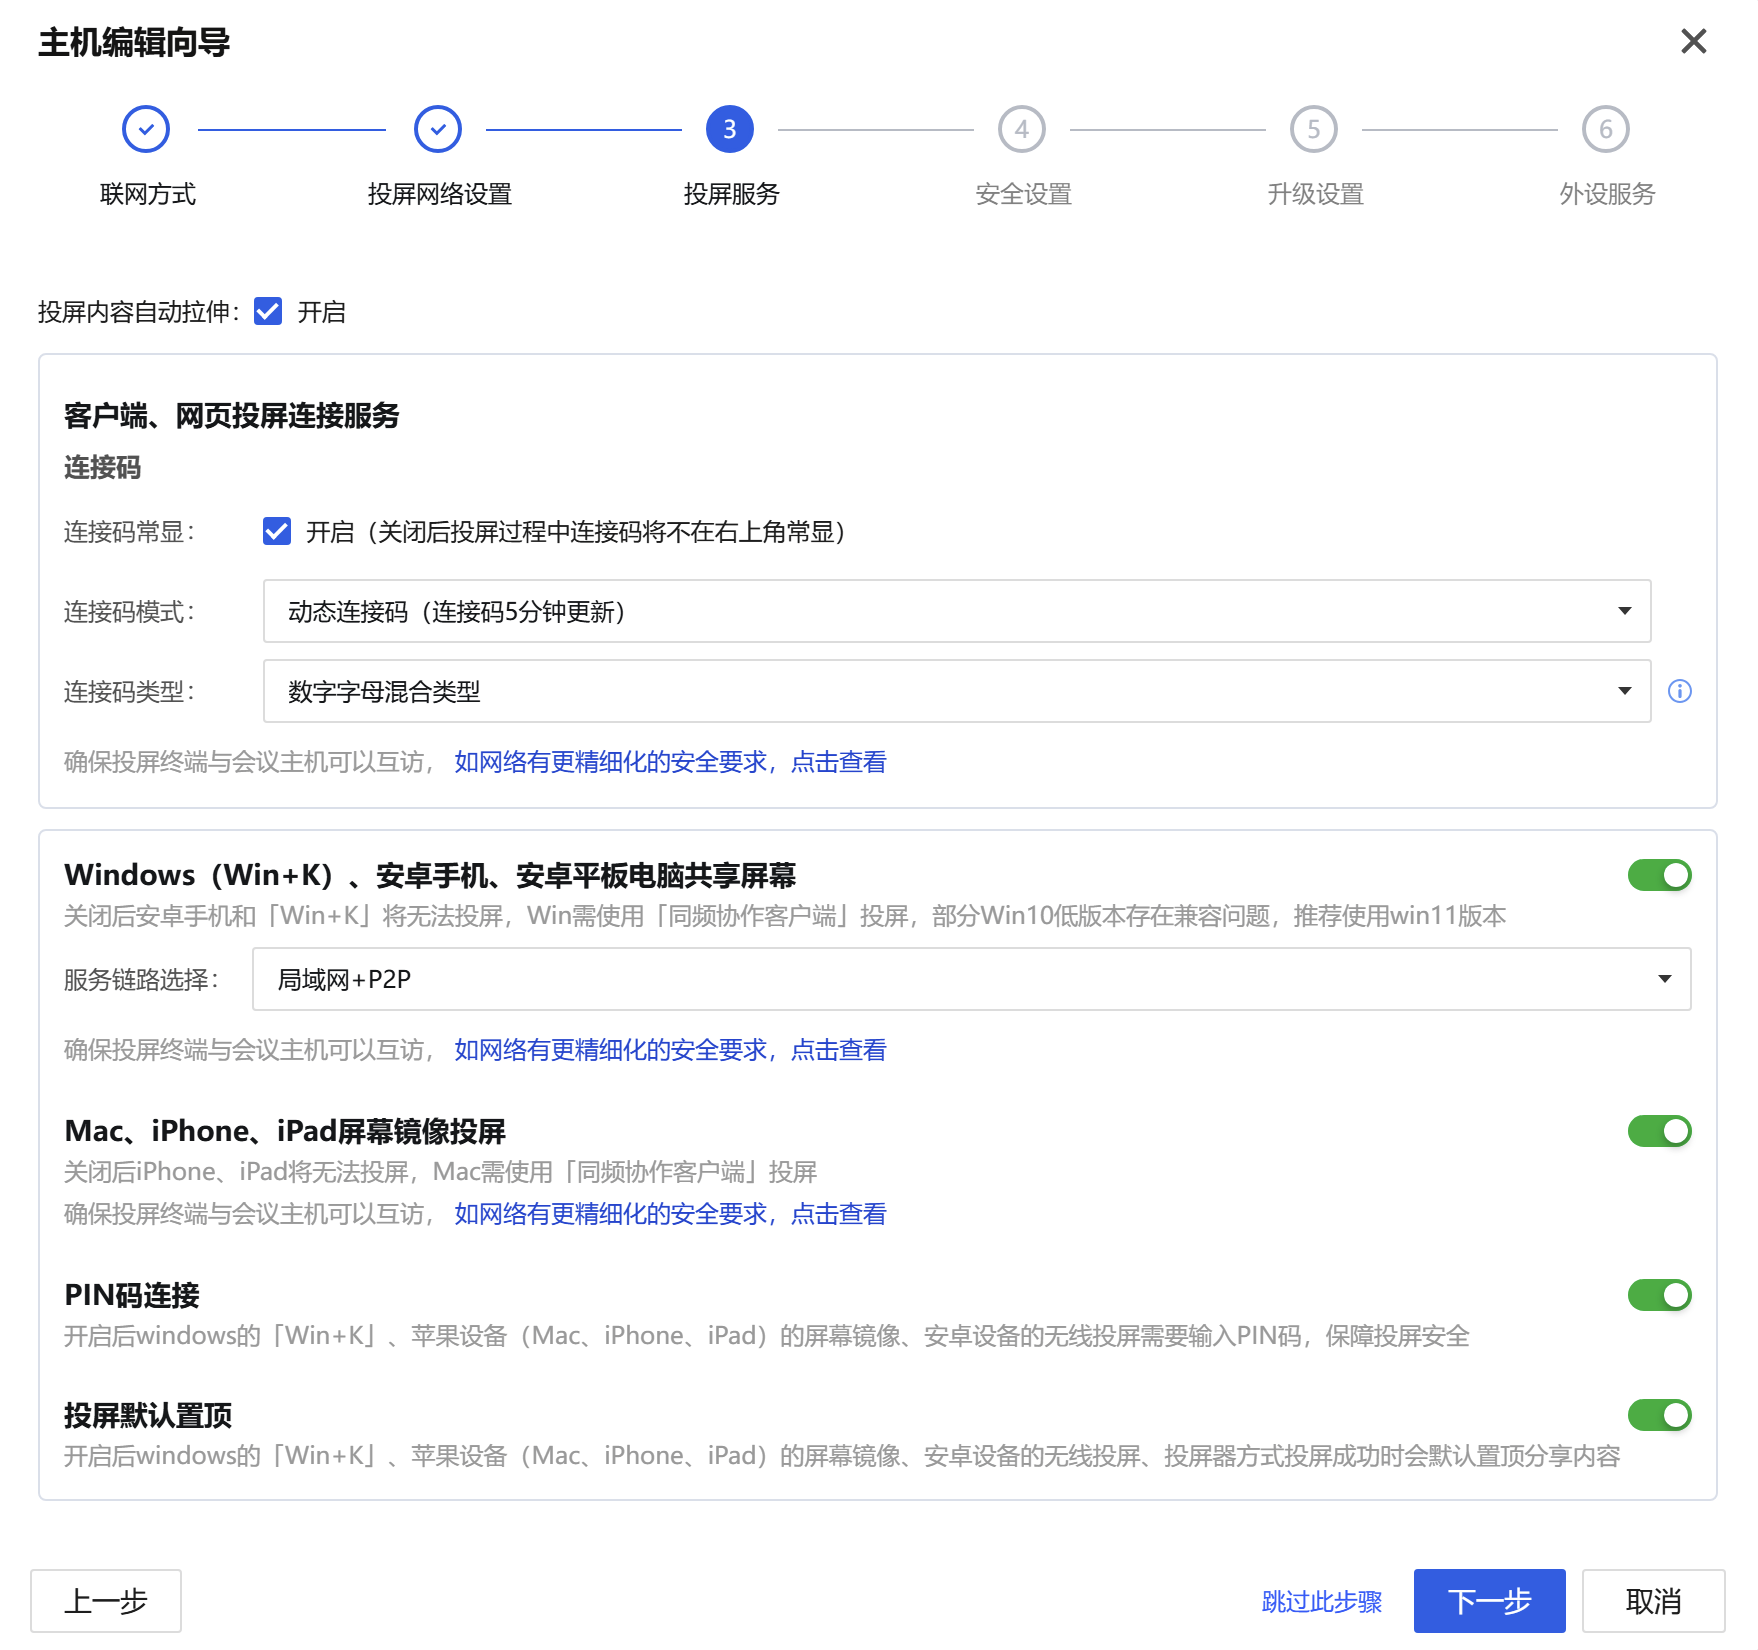The height and width of the screenshot is (1650, 1758).
Task: Uncheck the 连接码常显 checkbox
Action: pyautogui.click(x=277, y=531)
